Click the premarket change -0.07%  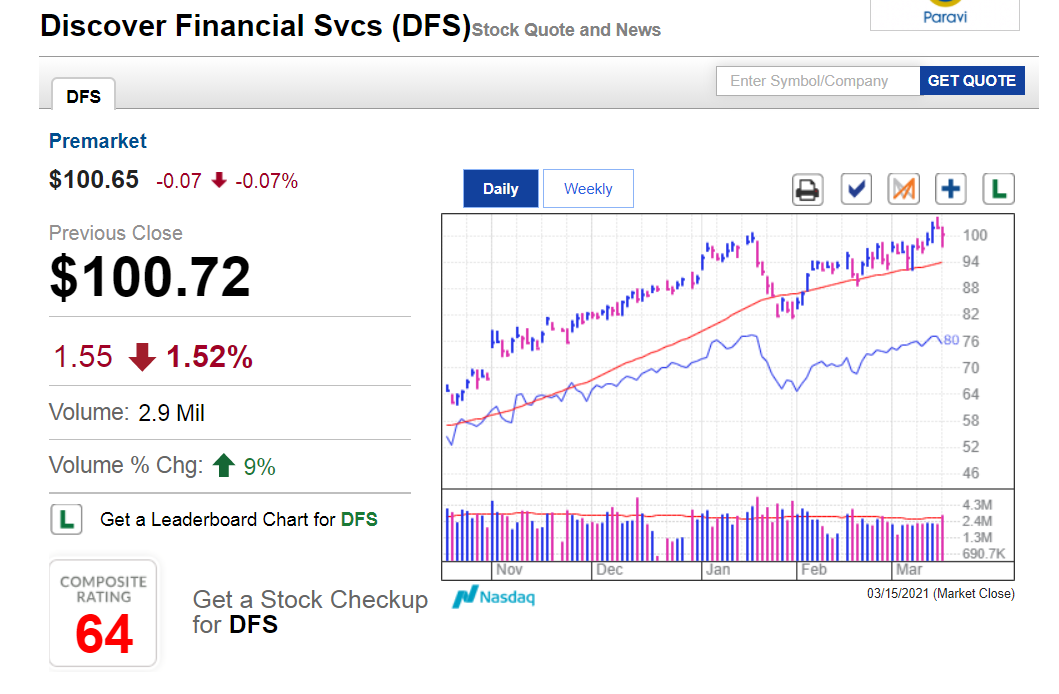tap(267, 181)
